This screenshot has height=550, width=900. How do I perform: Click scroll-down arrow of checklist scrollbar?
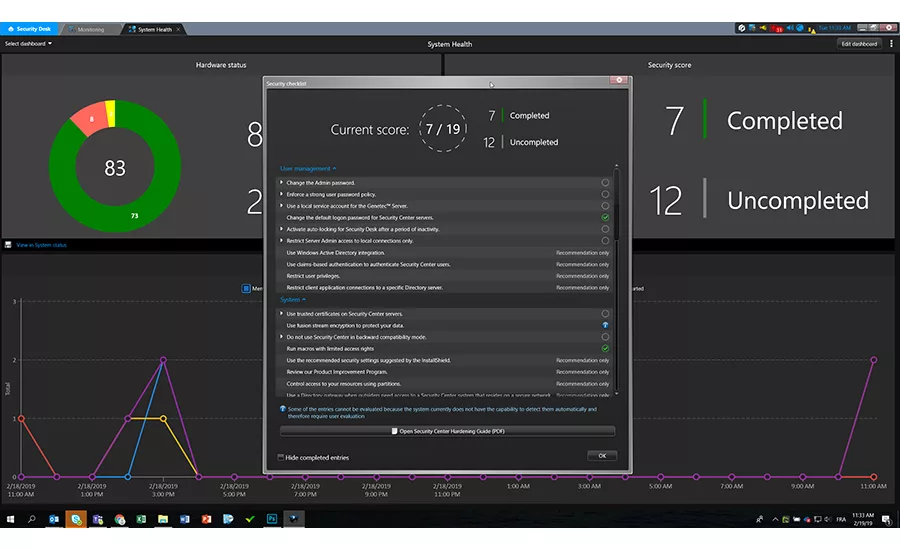coord(616,394)
